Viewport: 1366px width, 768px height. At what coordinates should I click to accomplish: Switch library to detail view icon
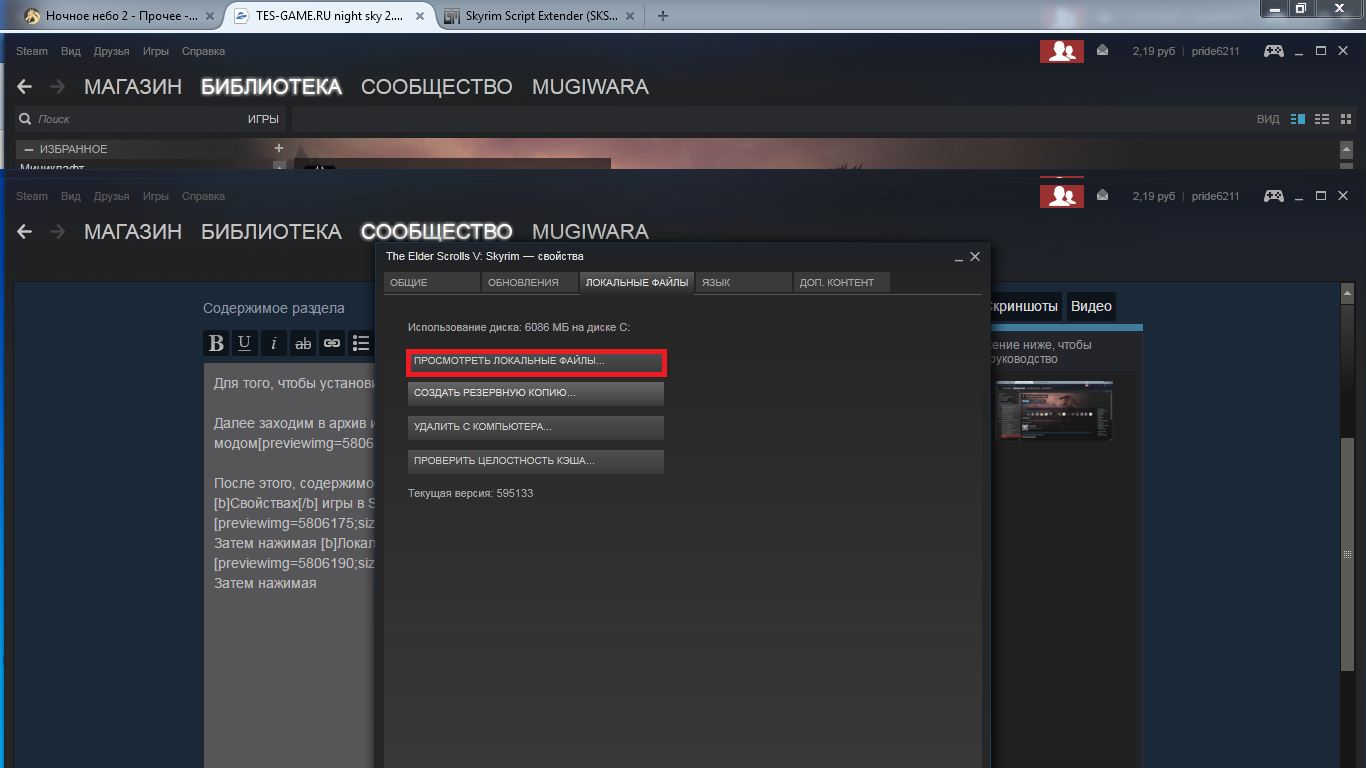pyautogui.click(x=1298, y=119)
